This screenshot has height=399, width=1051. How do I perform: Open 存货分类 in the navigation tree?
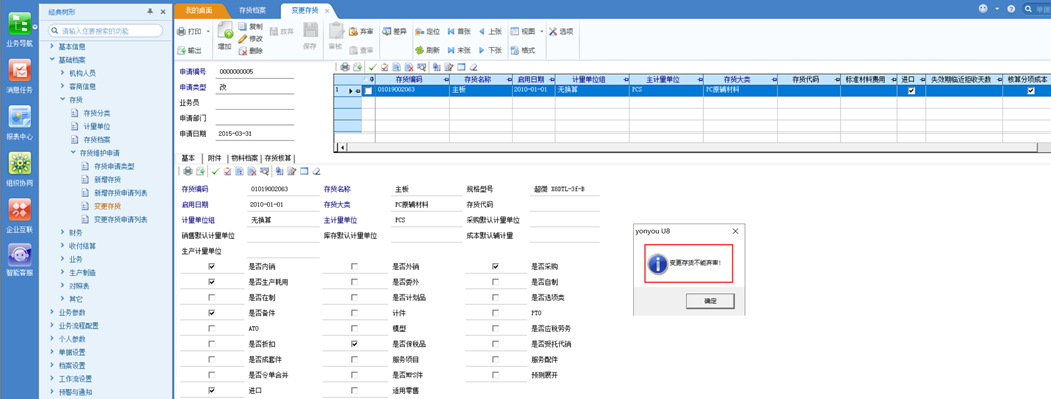pos(97,113)
